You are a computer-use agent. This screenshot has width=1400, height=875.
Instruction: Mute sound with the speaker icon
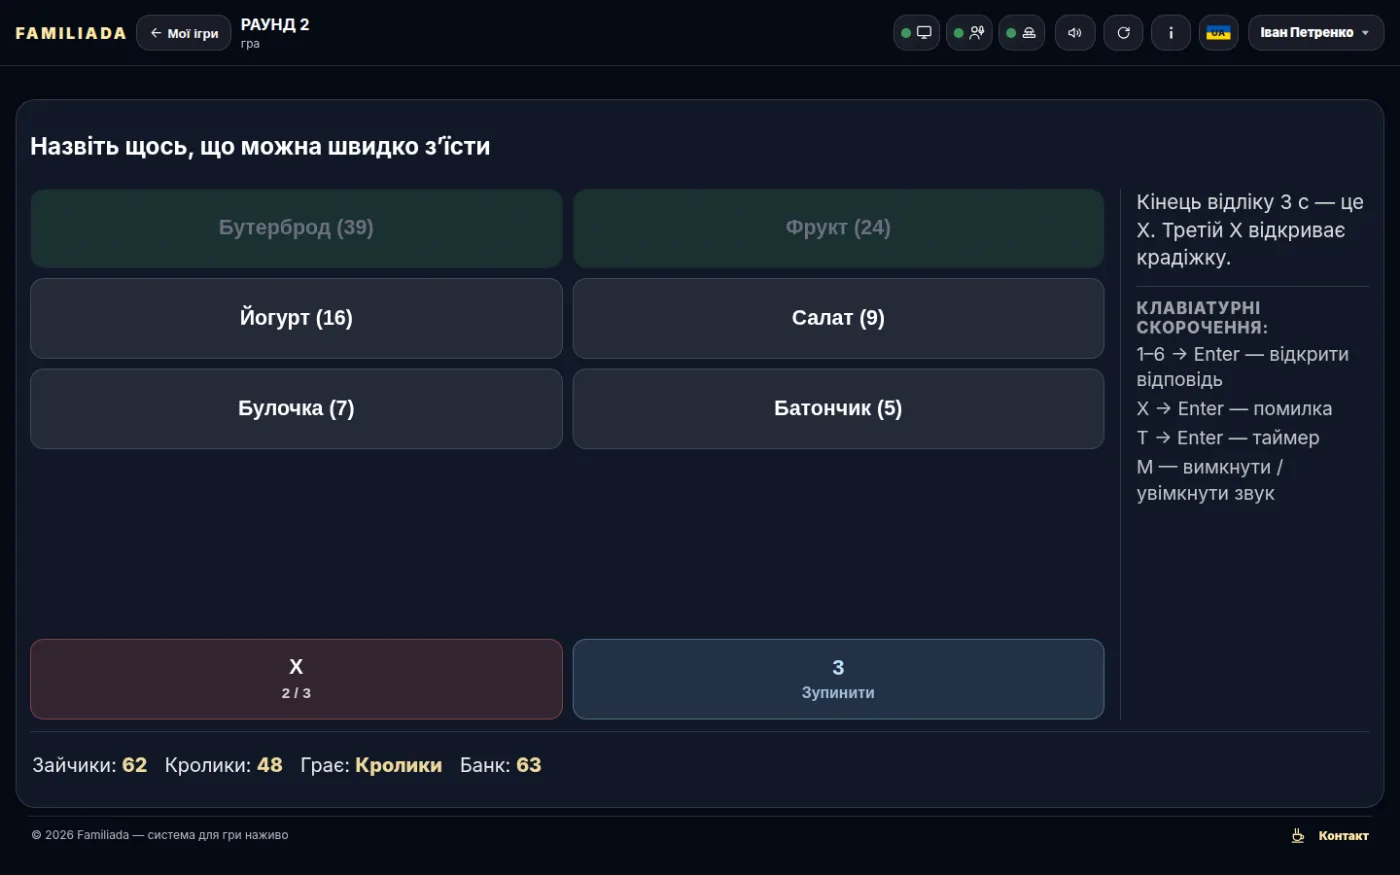[1075, 33]
